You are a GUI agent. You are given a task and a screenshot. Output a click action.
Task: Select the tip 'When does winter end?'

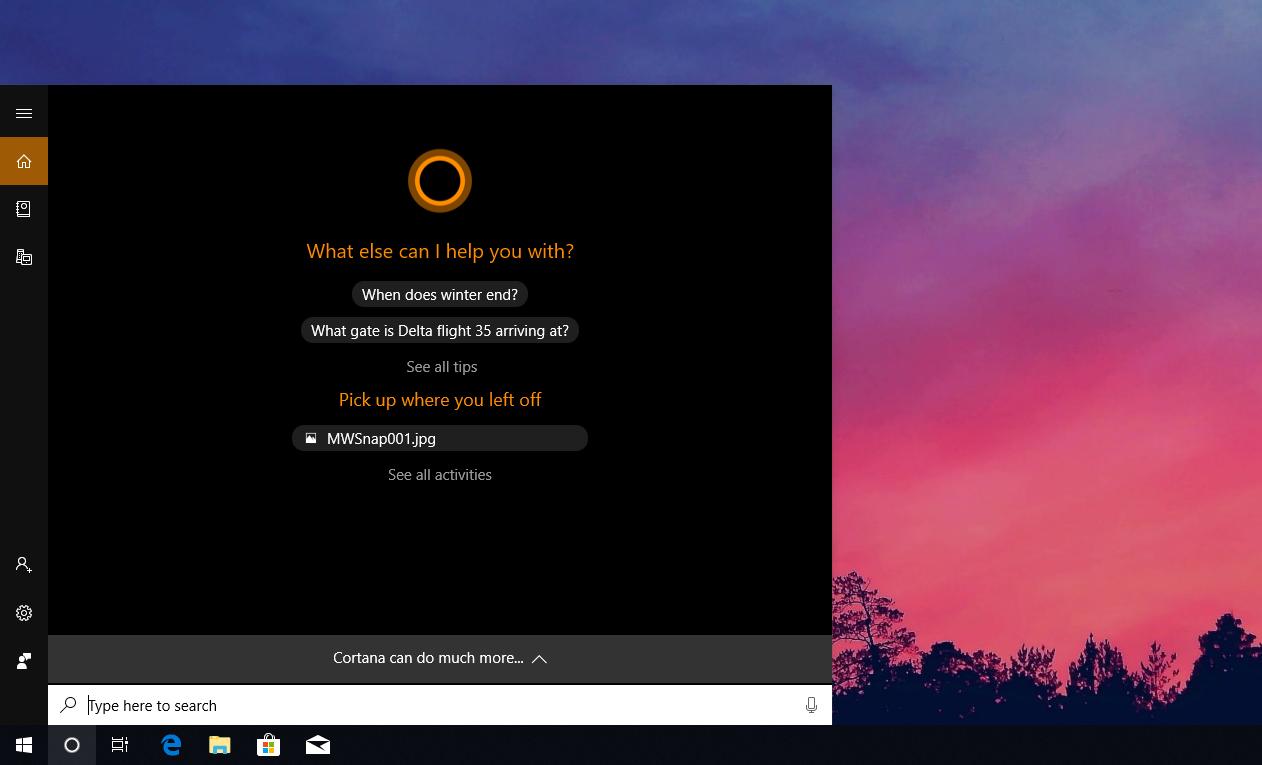pos(440,294)
